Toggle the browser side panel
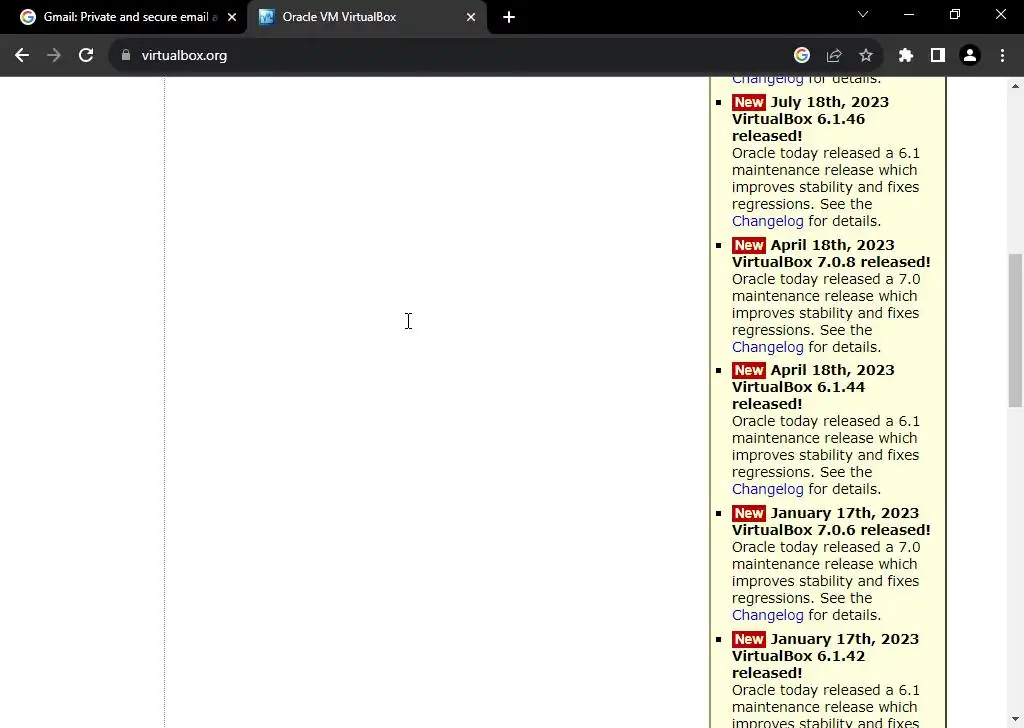 [938, 55]
